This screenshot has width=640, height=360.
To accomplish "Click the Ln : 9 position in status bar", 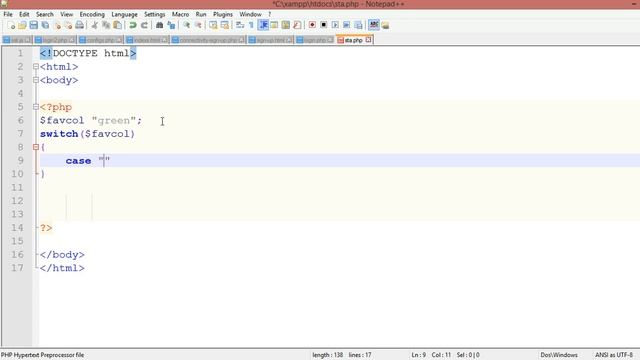I will point(418,355).
